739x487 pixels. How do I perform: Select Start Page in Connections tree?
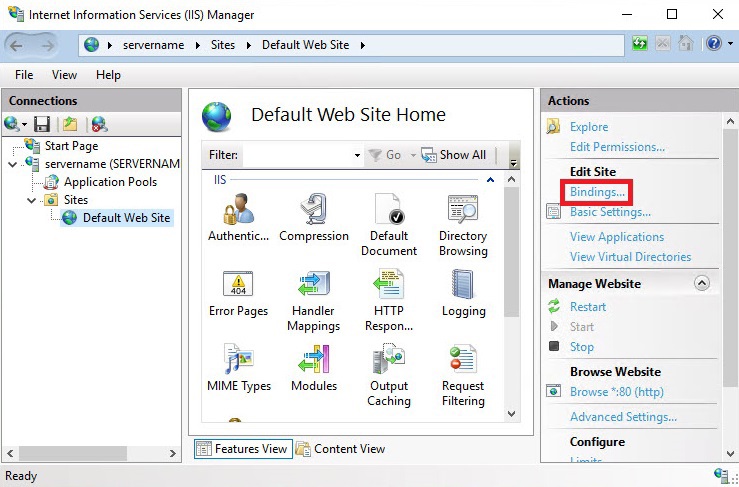point(71,146)
